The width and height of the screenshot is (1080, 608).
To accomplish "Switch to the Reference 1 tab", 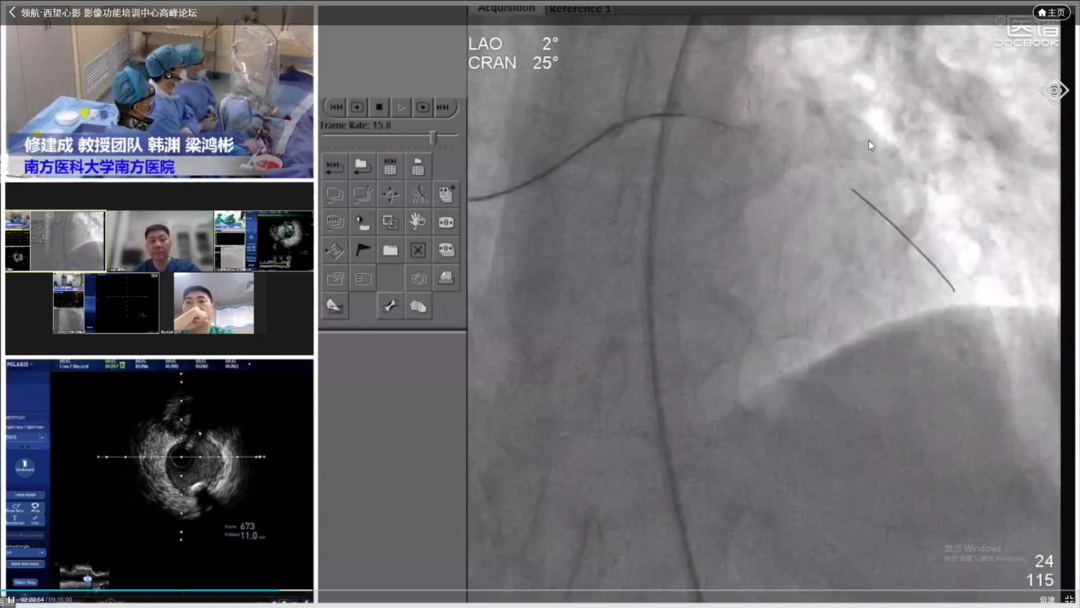I will [x=579, y=8].
